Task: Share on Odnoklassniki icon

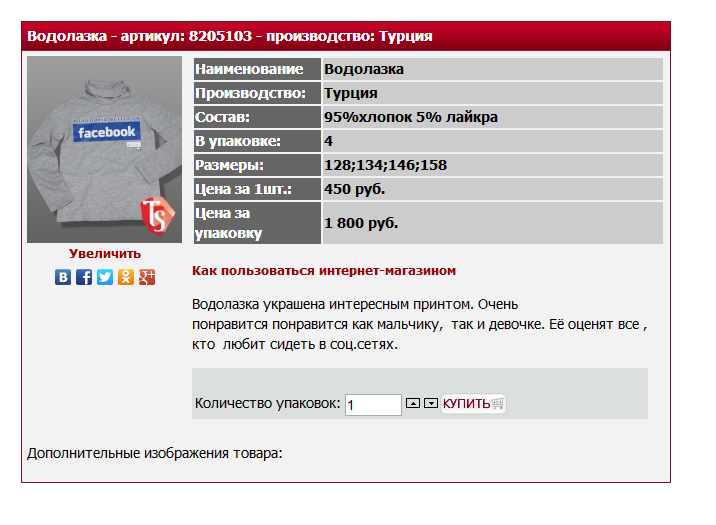Action: pos(126,277)
